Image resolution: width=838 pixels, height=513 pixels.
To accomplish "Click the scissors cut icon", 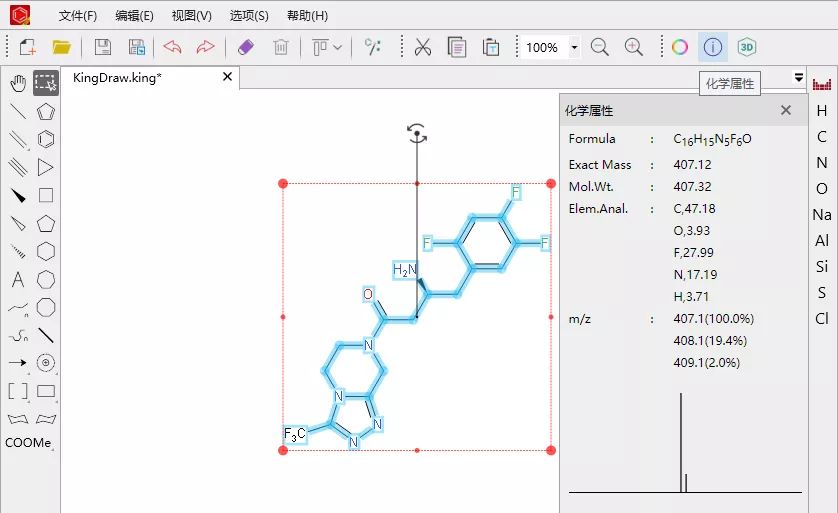I will tap(422, 47).
